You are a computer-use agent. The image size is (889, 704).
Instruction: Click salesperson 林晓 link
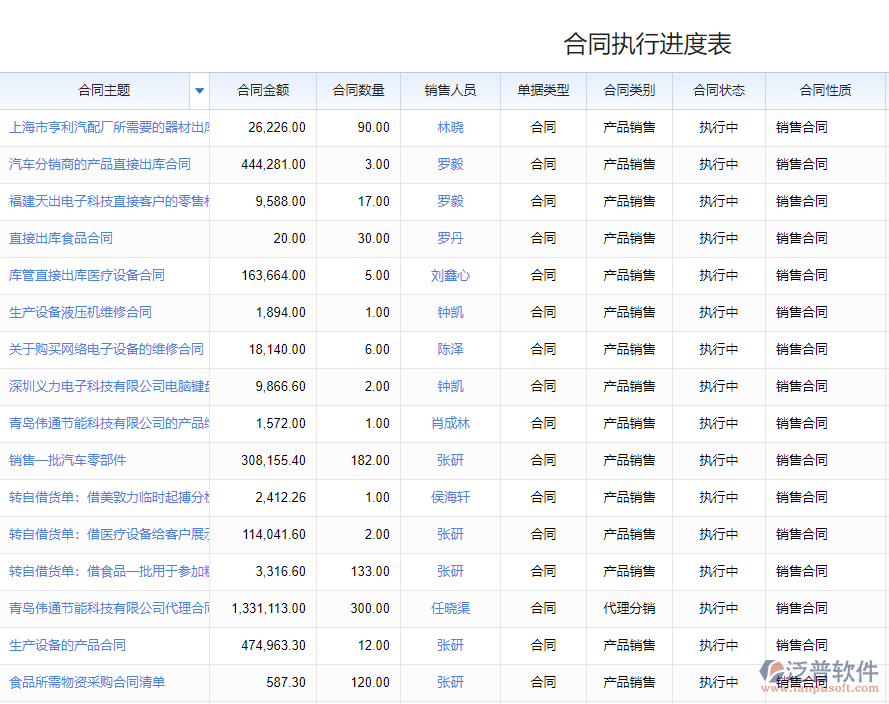(x=450, y=127)
